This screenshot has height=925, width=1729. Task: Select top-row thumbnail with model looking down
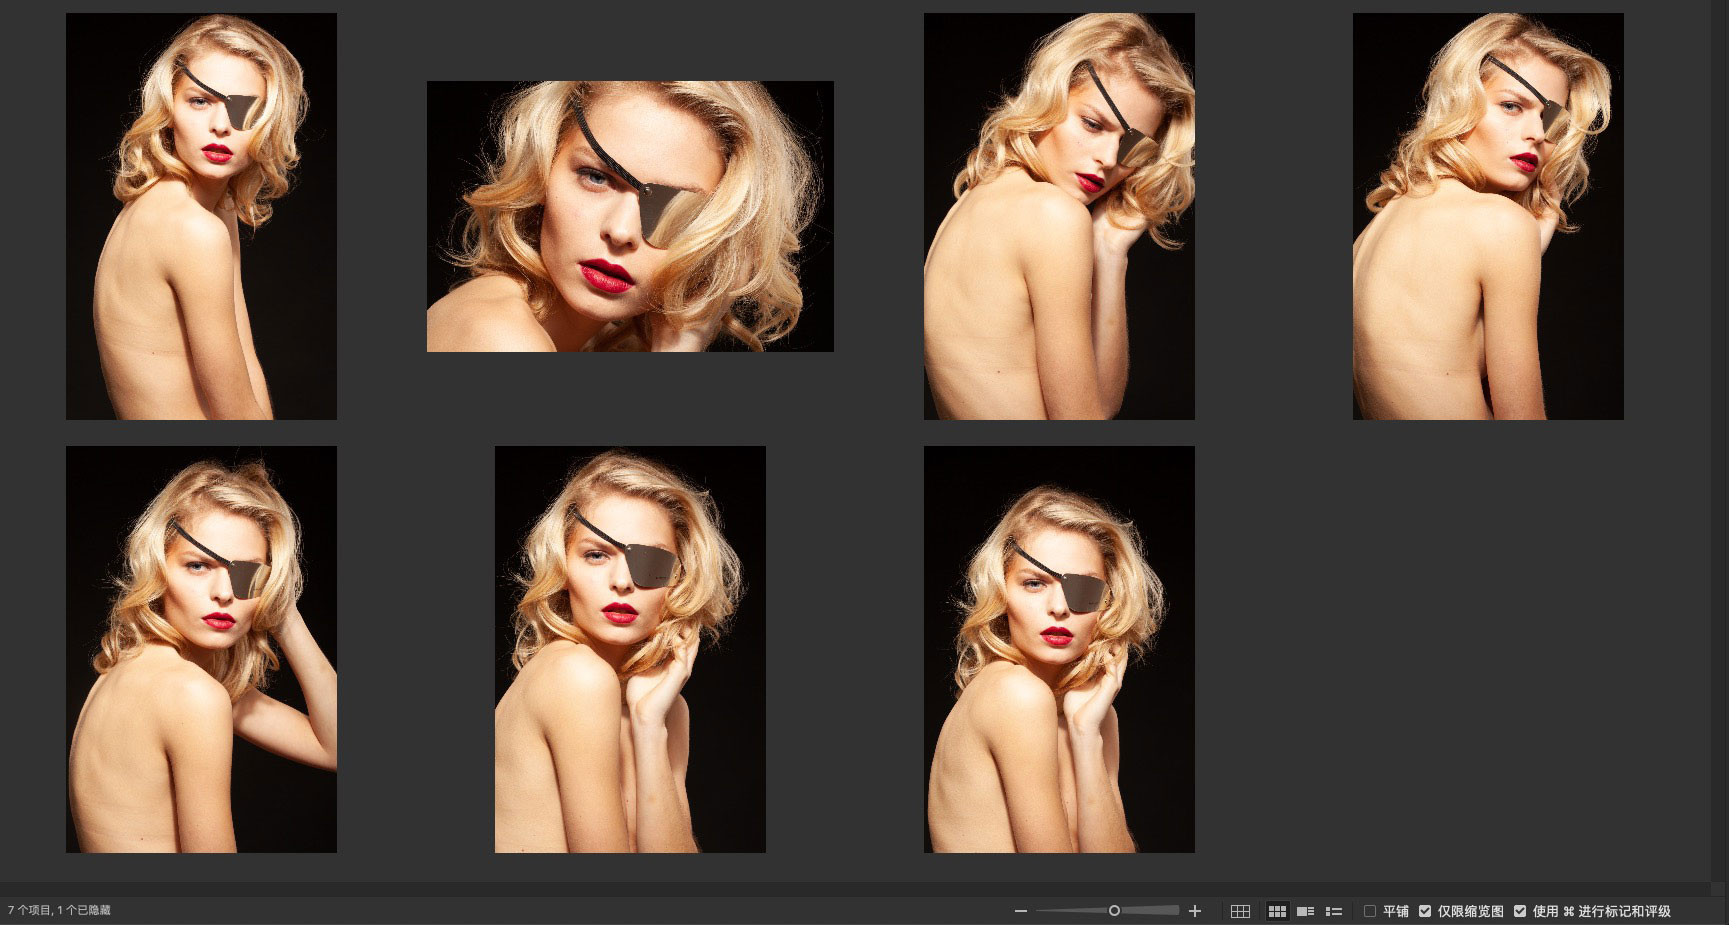[1059, 216]
